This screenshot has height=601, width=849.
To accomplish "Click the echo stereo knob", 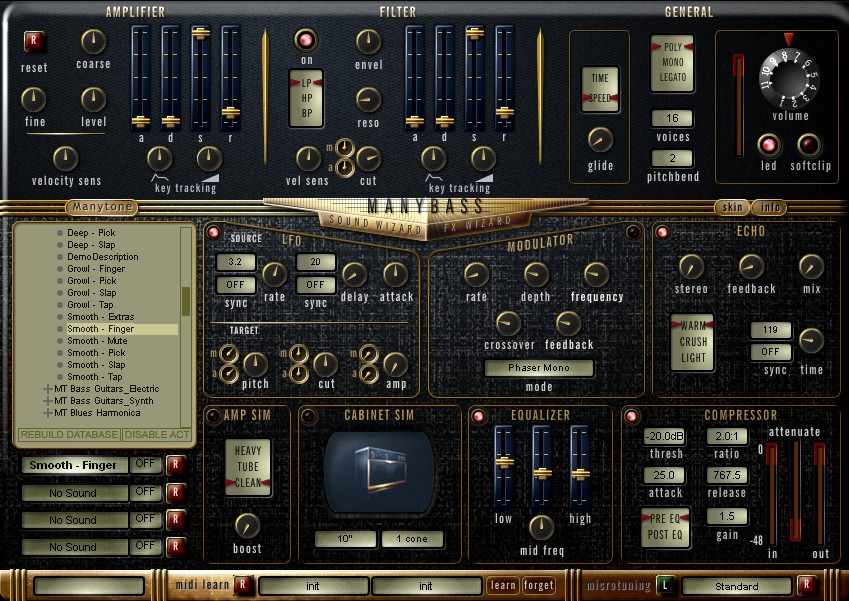I will 691,266.
